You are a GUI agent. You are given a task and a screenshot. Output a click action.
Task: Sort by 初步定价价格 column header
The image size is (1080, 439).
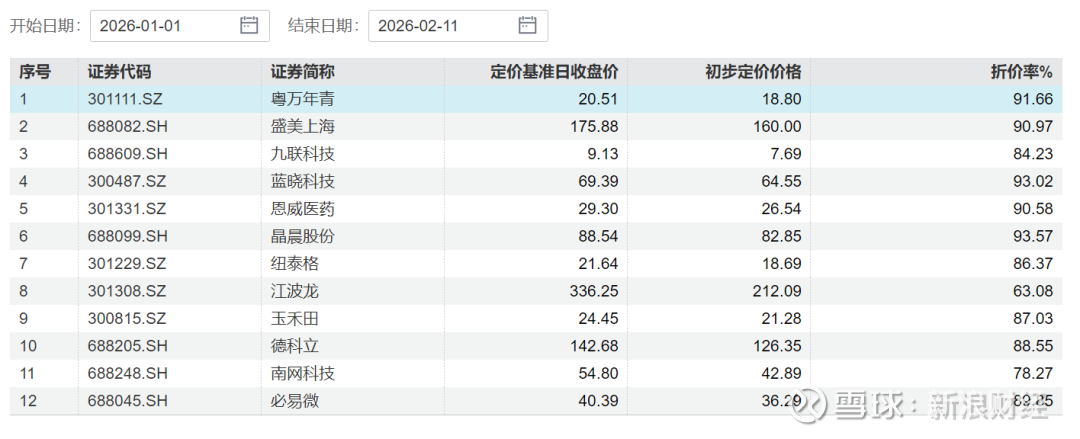pos(753,72)
